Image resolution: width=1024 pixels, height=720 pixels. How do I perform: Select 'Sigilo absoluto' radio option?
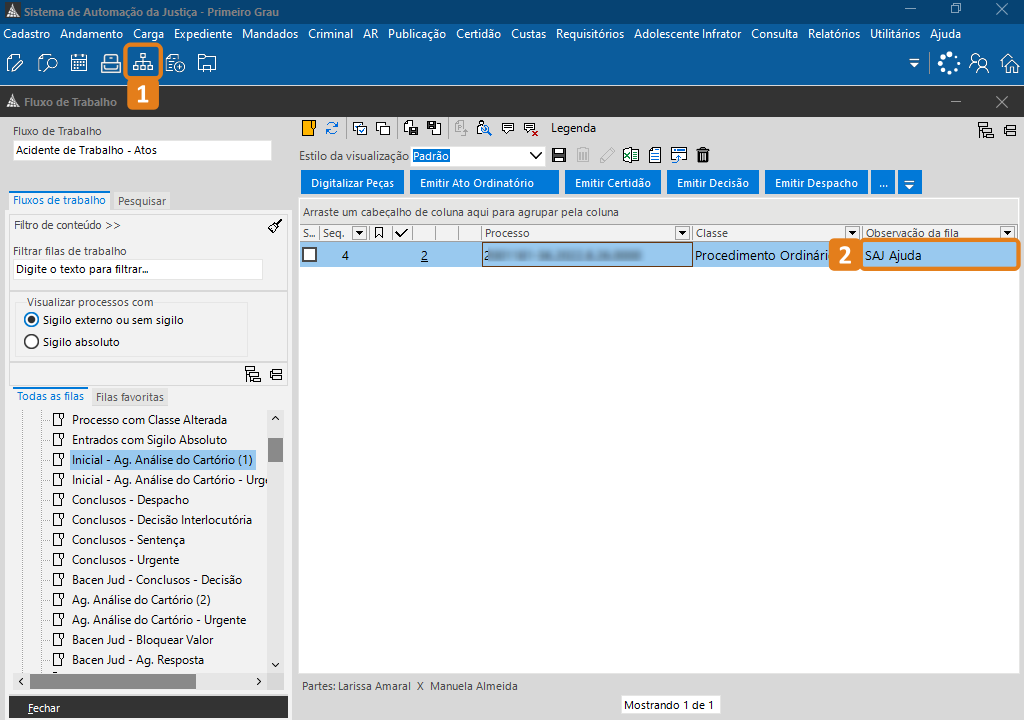pos(31,342)
